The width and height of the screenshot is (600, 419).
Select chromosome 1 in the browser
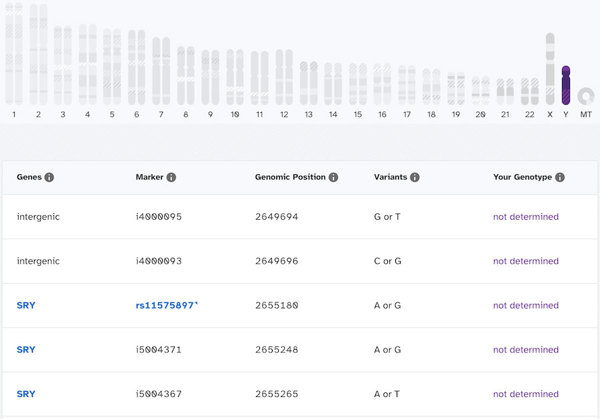click(14, 54)
